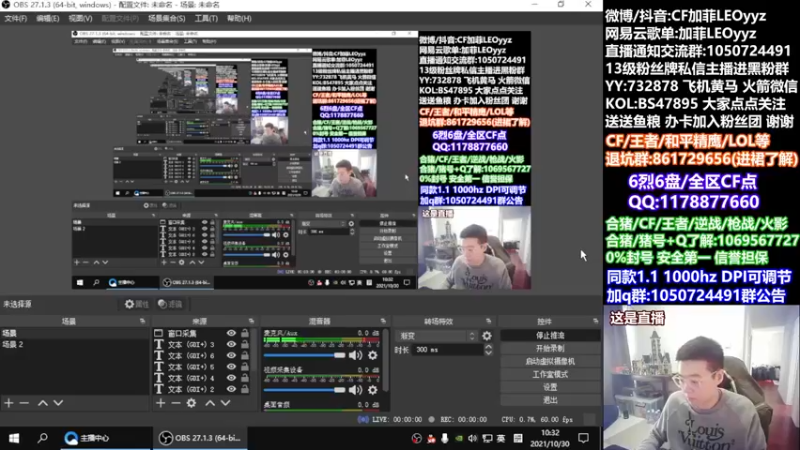Add a new scene with plus icon

[9, 403]
